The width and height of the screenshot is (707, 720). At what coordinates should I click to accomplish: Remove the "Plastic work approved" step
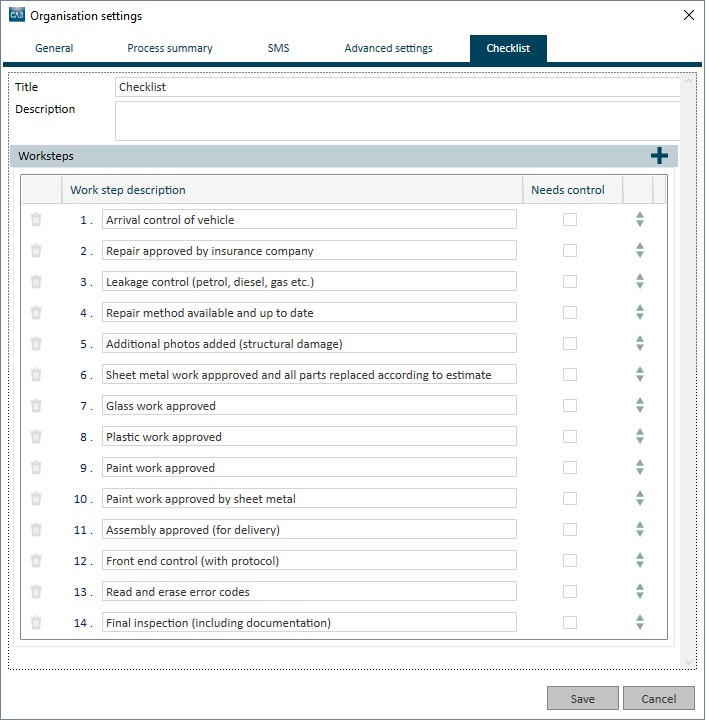pyautogui.click(x=36, y=437)
